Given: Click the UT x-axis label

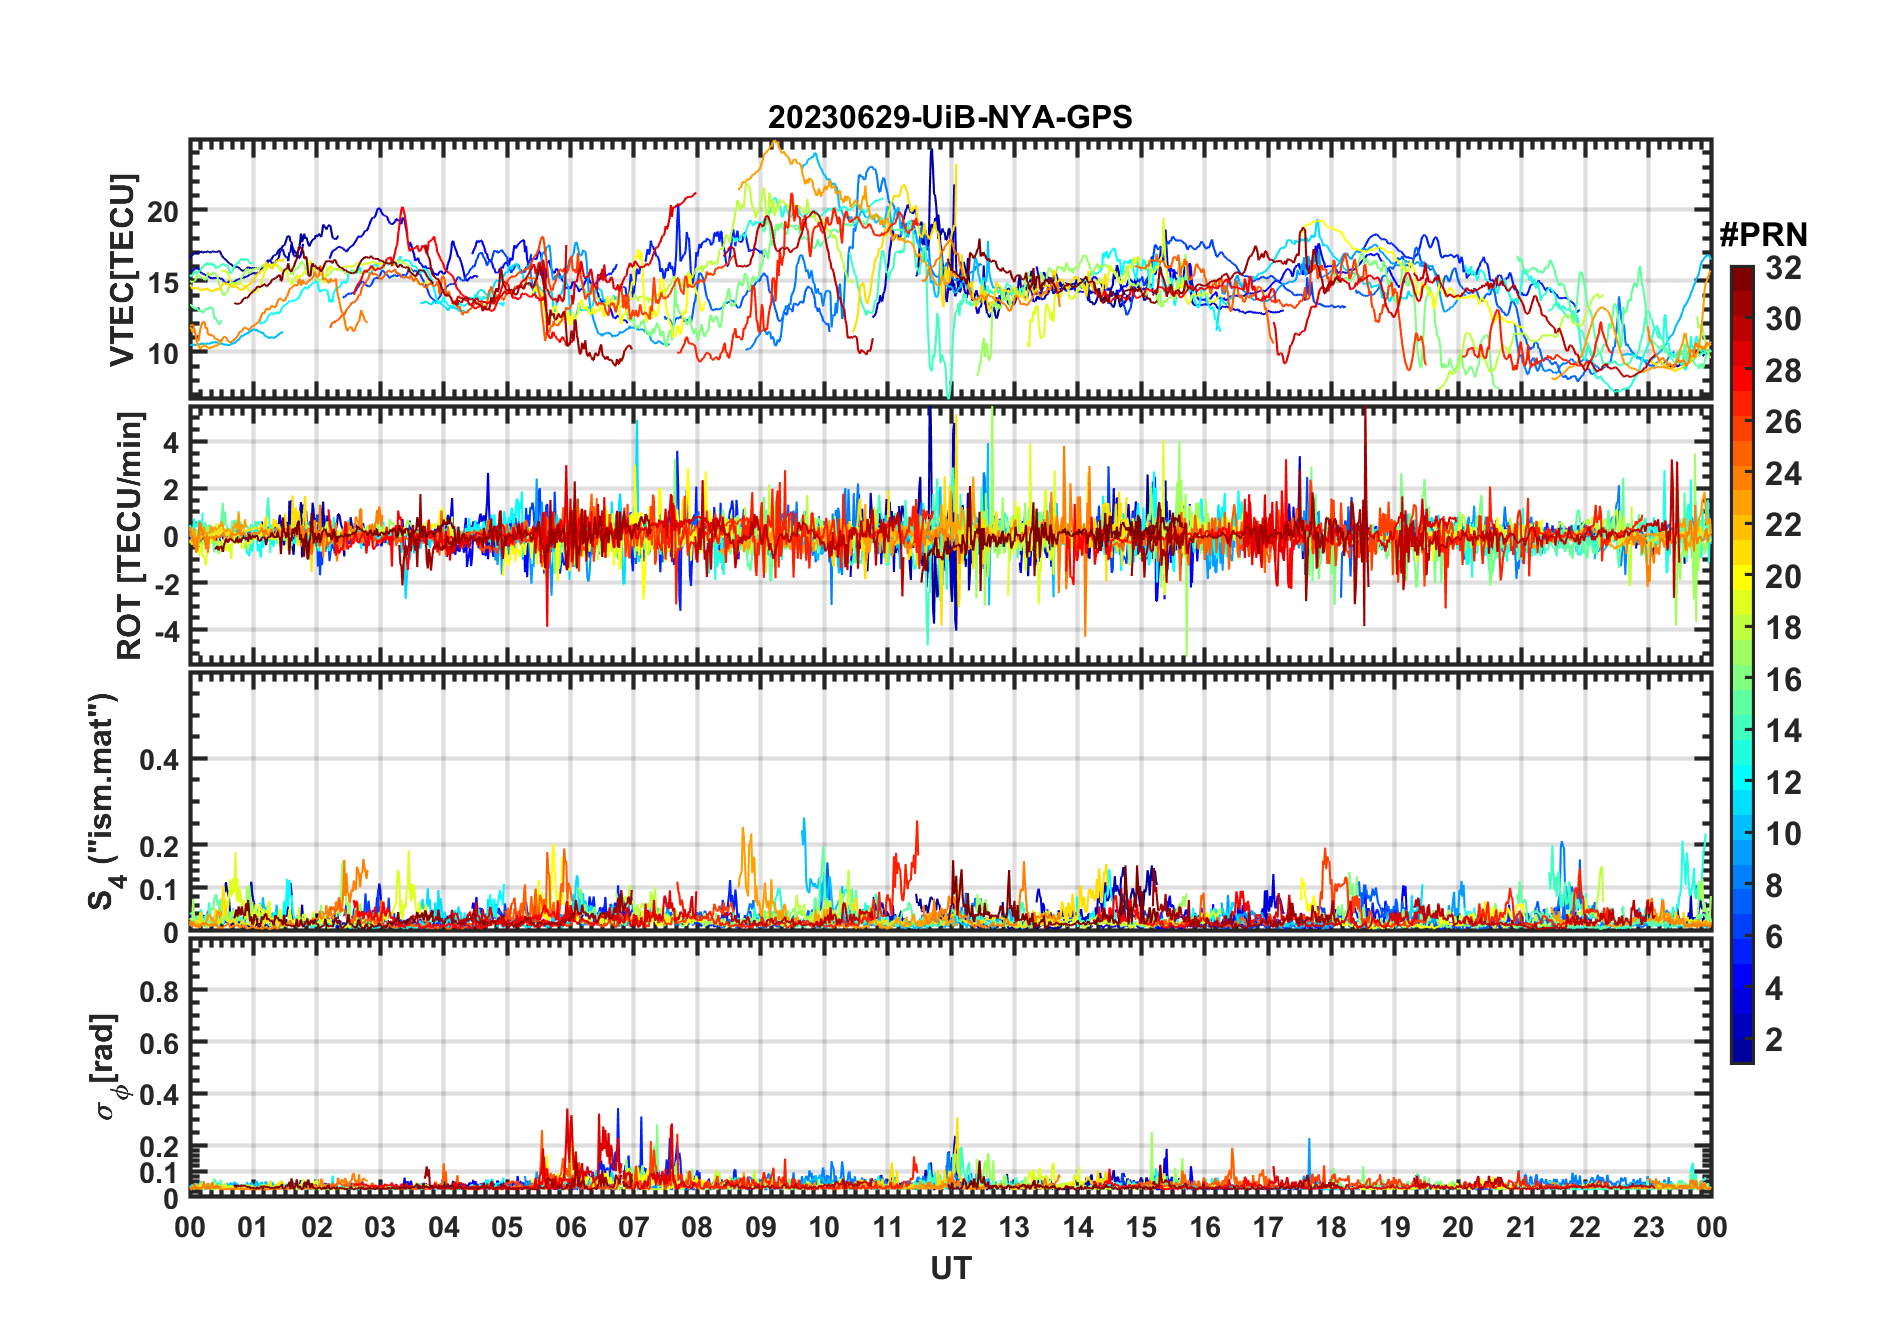Looking at the screenshot, I should click(951, 1269).
